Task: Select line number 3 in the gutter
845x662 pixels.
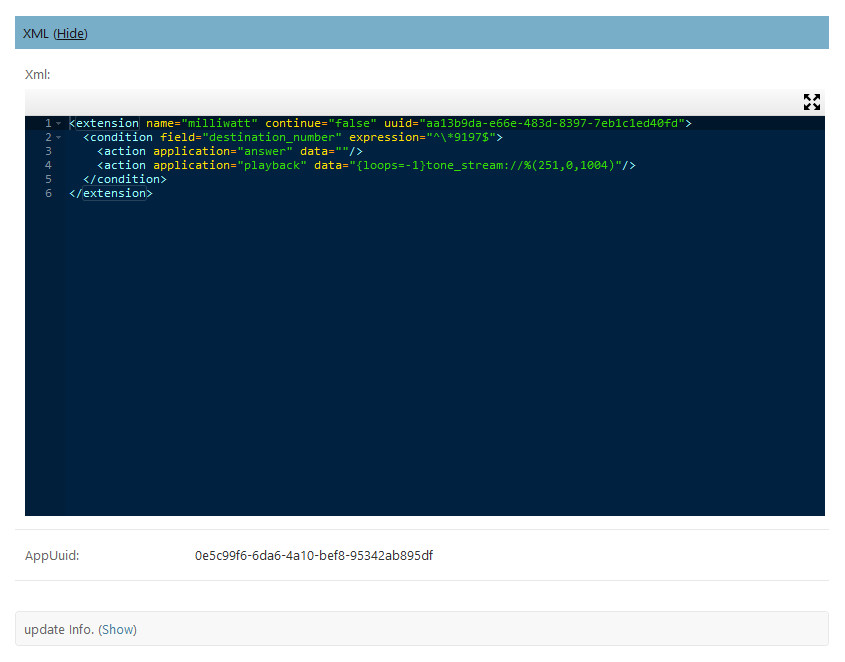Action: click(x=48, y=151)
